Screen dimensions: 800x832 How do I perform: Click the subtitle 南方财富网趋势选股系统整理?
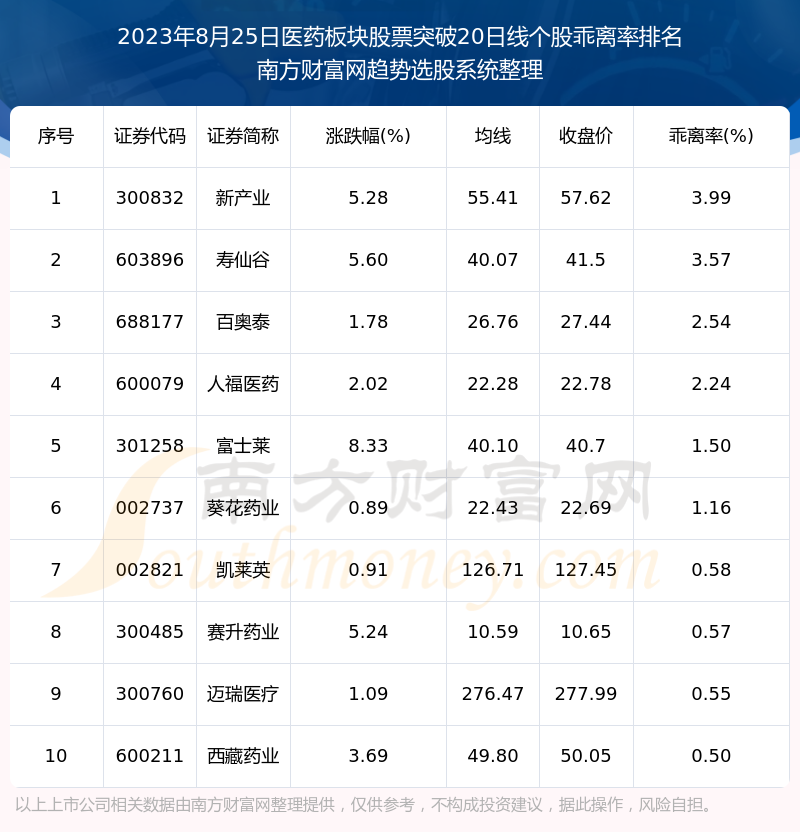[x=400, y=70]
